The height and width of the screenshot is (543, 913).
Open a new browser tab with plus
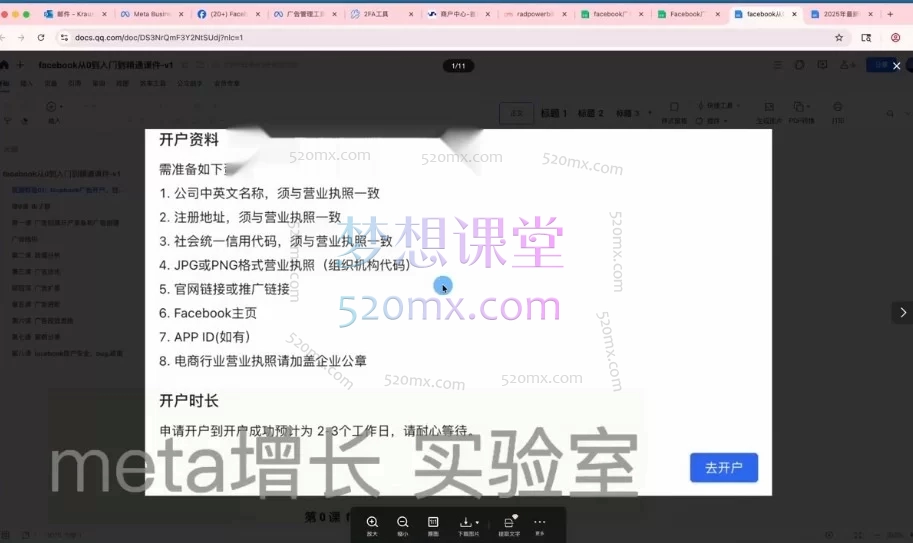(890, 14)
